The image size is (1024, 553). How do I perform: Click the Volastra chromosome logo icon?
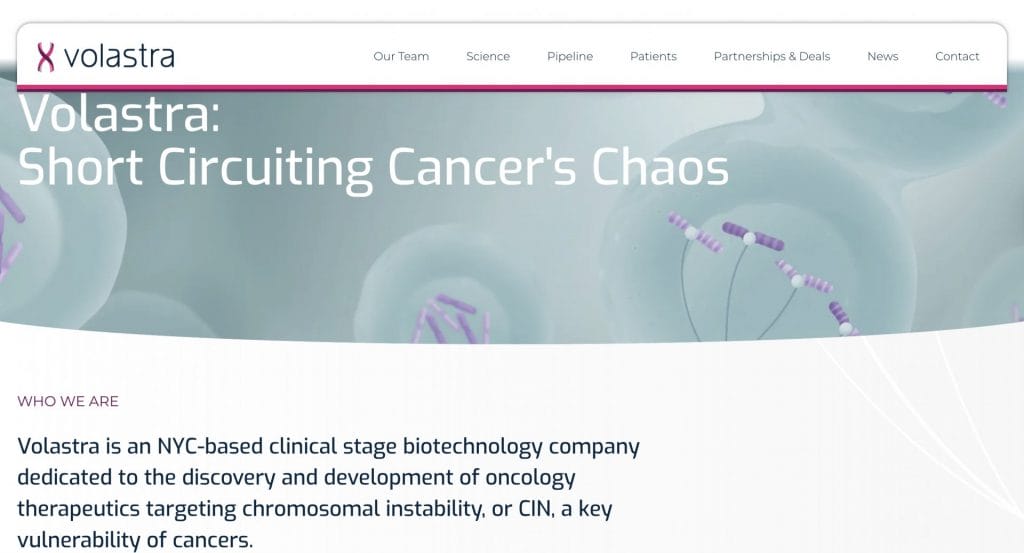click(45, 57)
